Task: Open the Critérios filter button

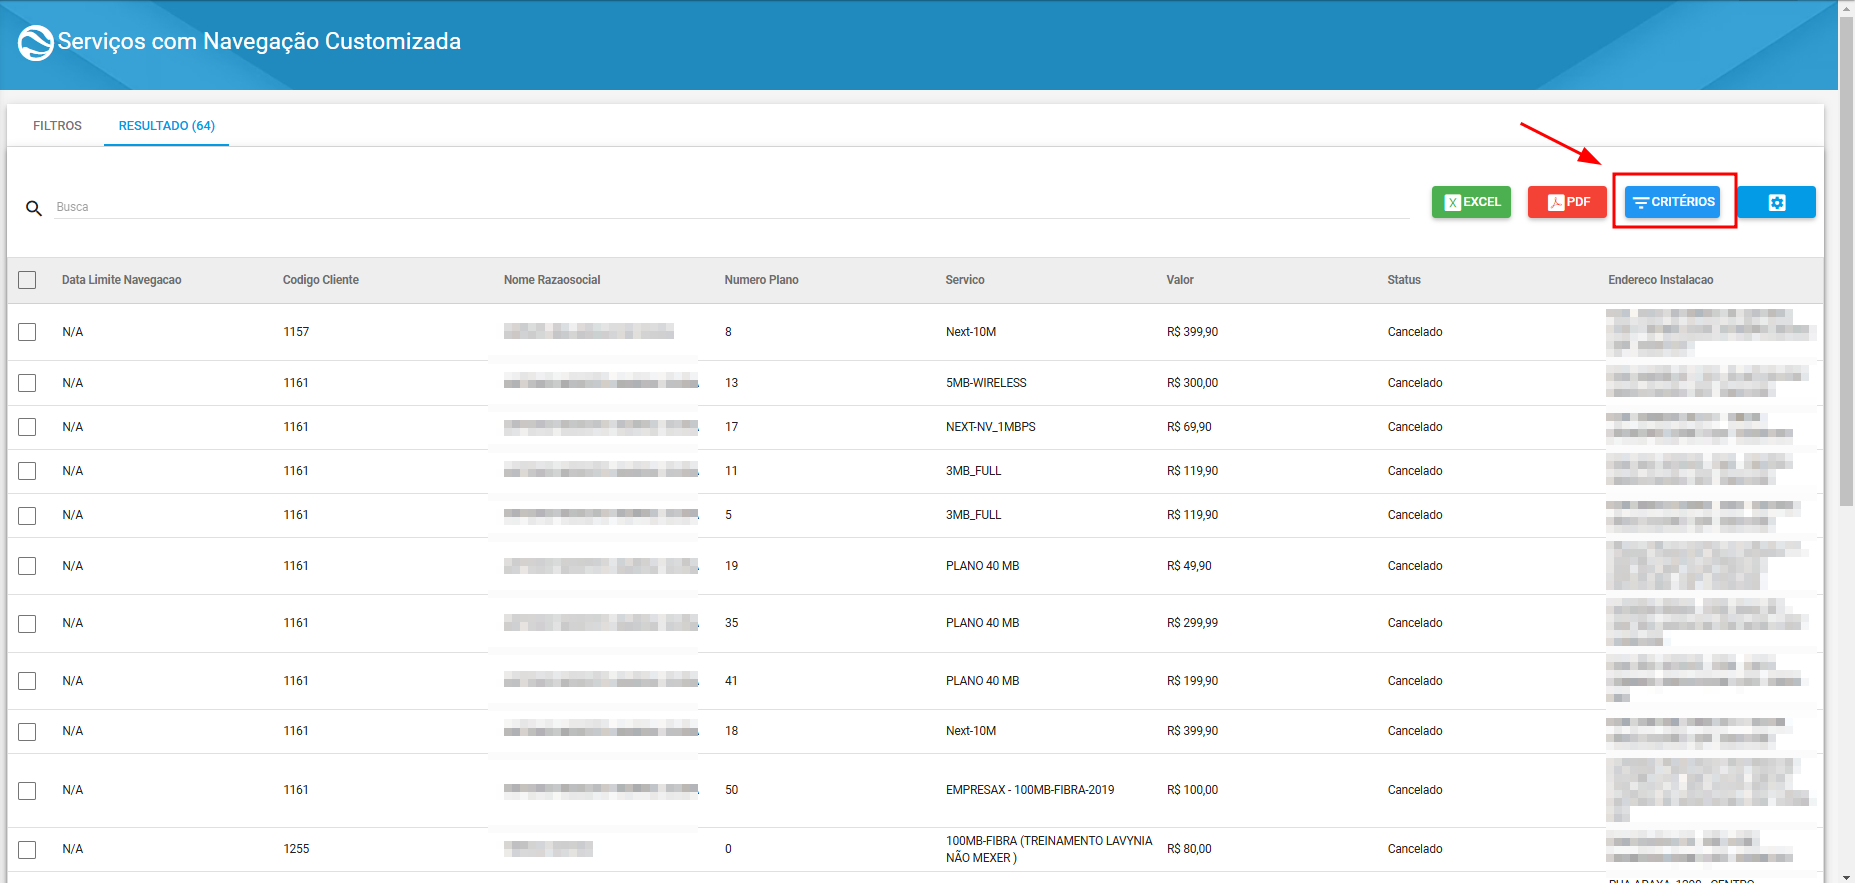Action: point(1672,202)
